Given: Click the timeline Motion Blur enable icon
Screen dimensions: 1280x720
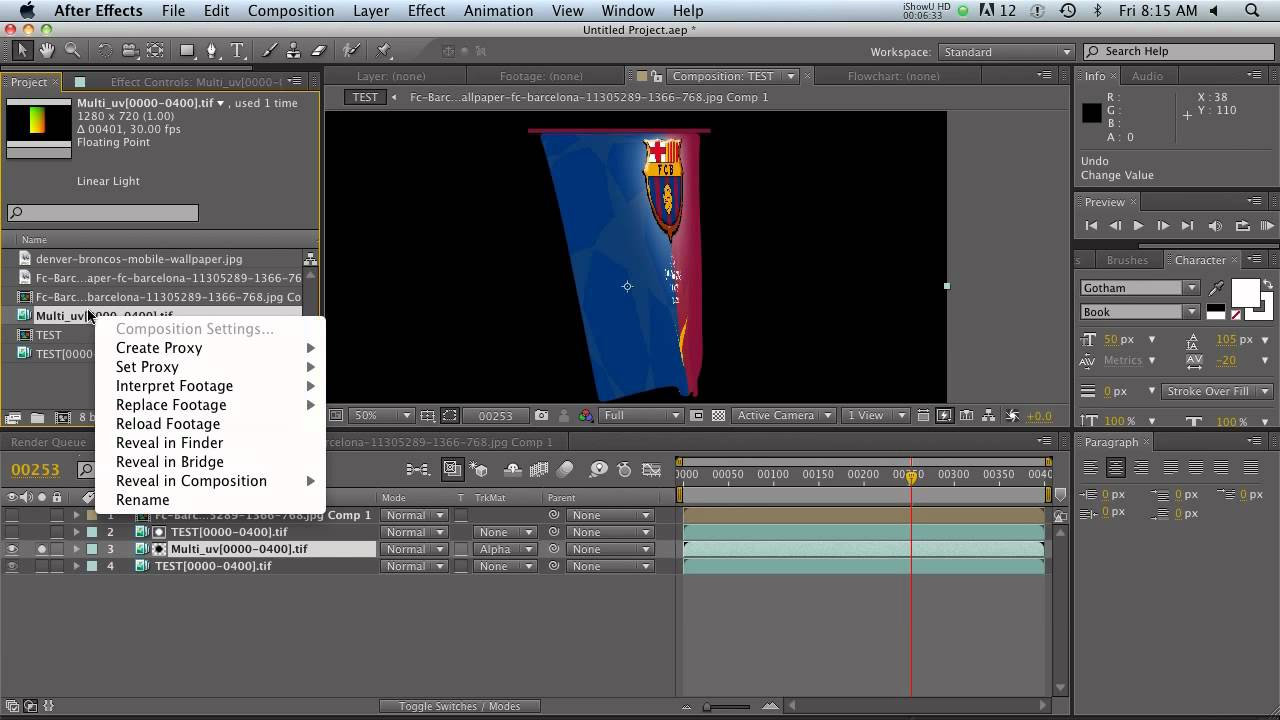Looking at the screenshot, I should coord(565,469).
